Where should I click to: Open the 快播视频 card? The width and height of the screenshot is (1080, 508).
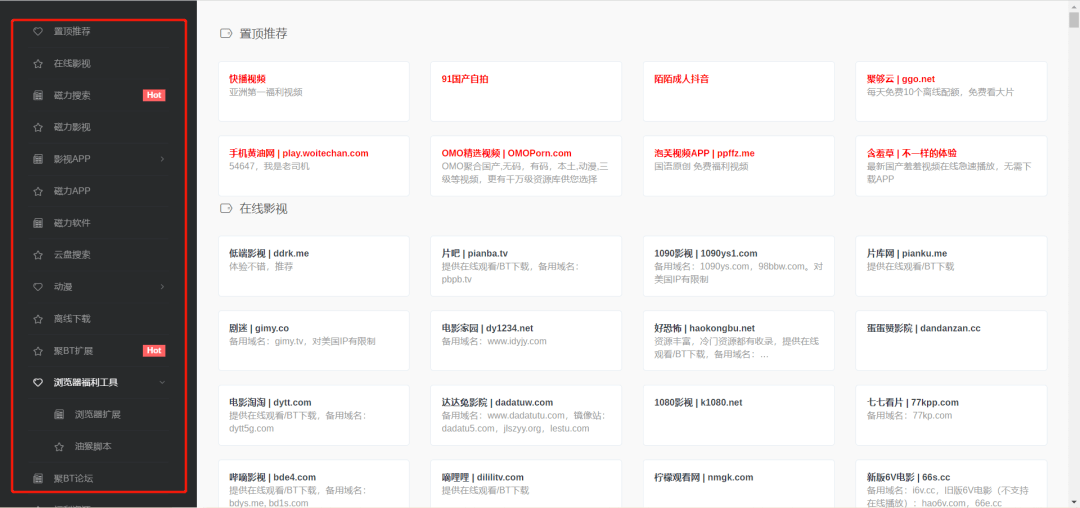[x=313, y=91]
